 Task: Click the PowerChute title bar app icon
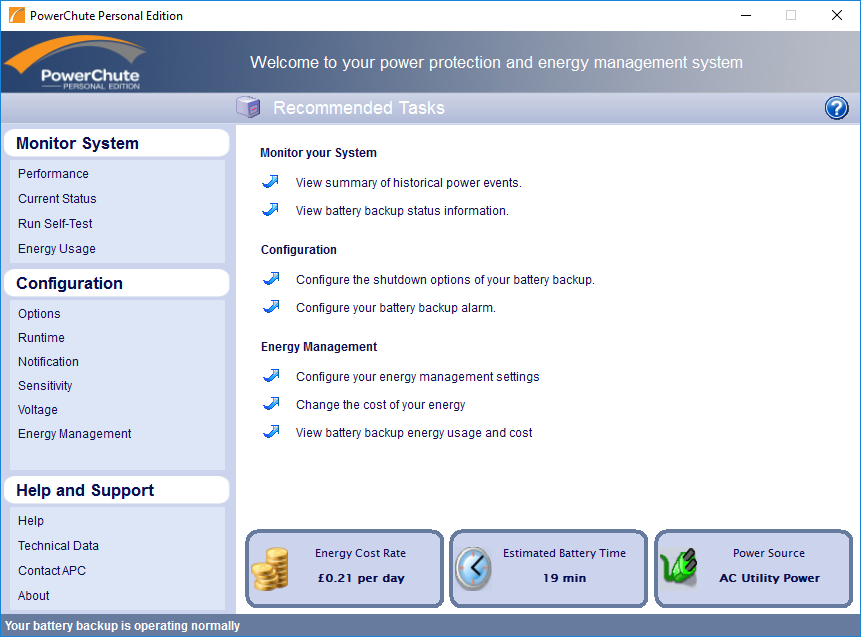coord(17,15)
